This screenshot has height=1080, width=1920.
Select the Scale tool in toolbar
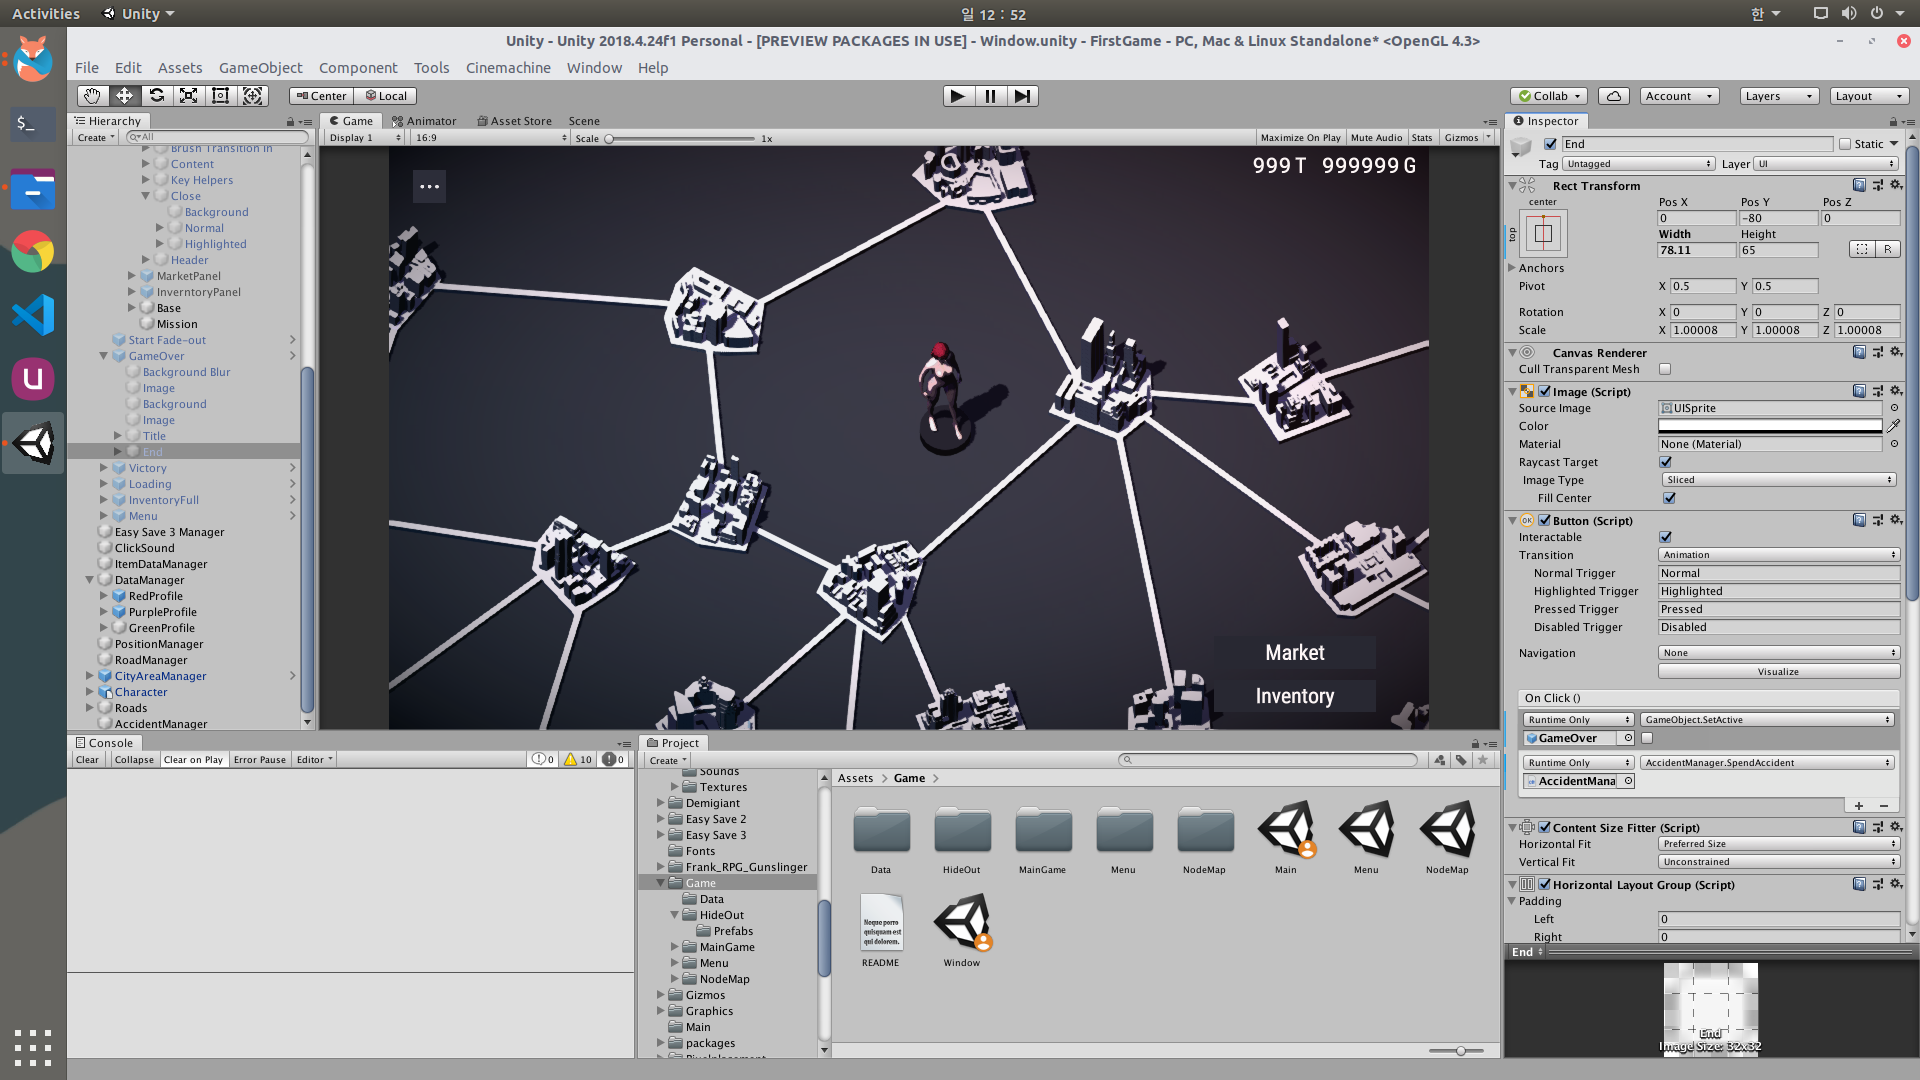188,96
